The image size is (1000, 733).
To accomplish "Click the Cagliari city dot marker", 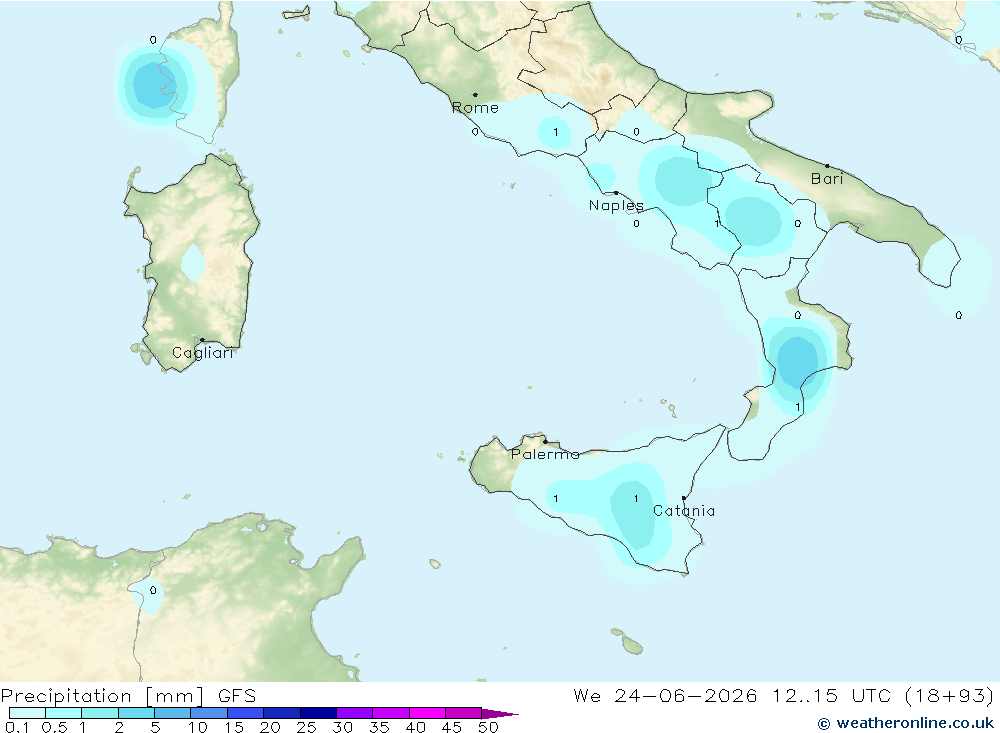I will 202,340.
